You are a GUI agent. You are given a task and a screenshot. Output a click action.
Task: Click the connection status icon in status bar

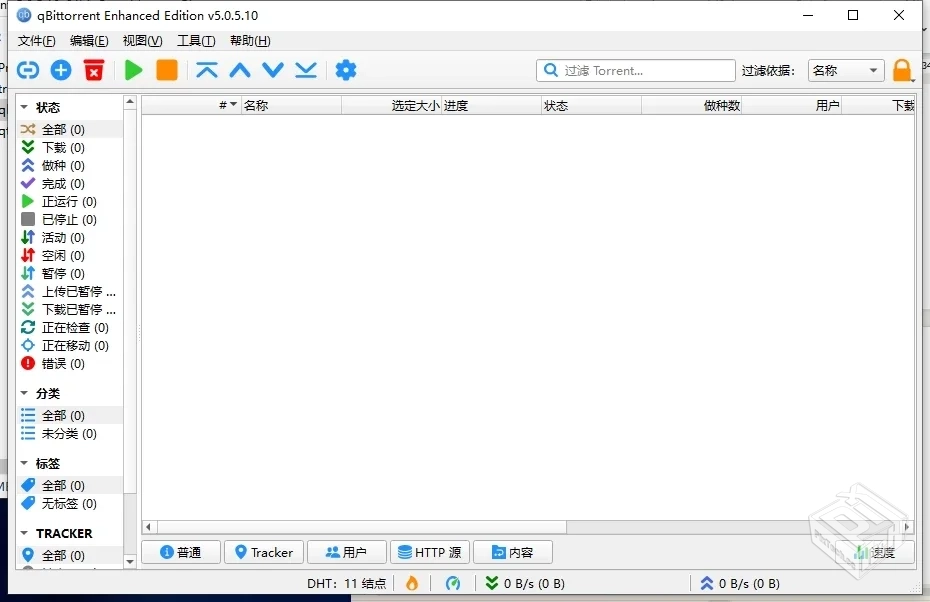(x=453, y=583)
